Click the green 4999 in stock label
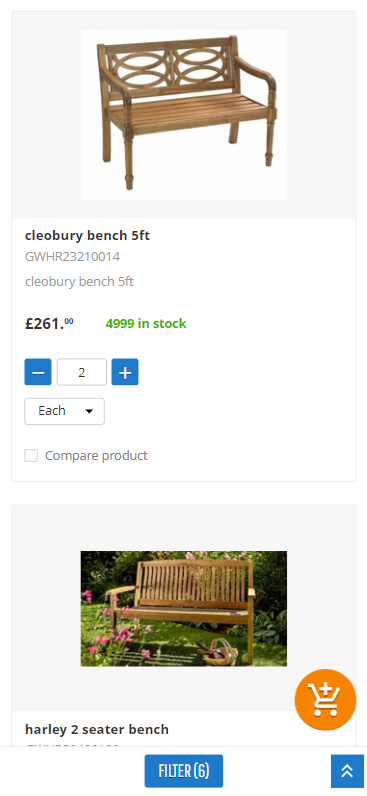The height and width of the screenshot is (796, 367). click(146, 323)
